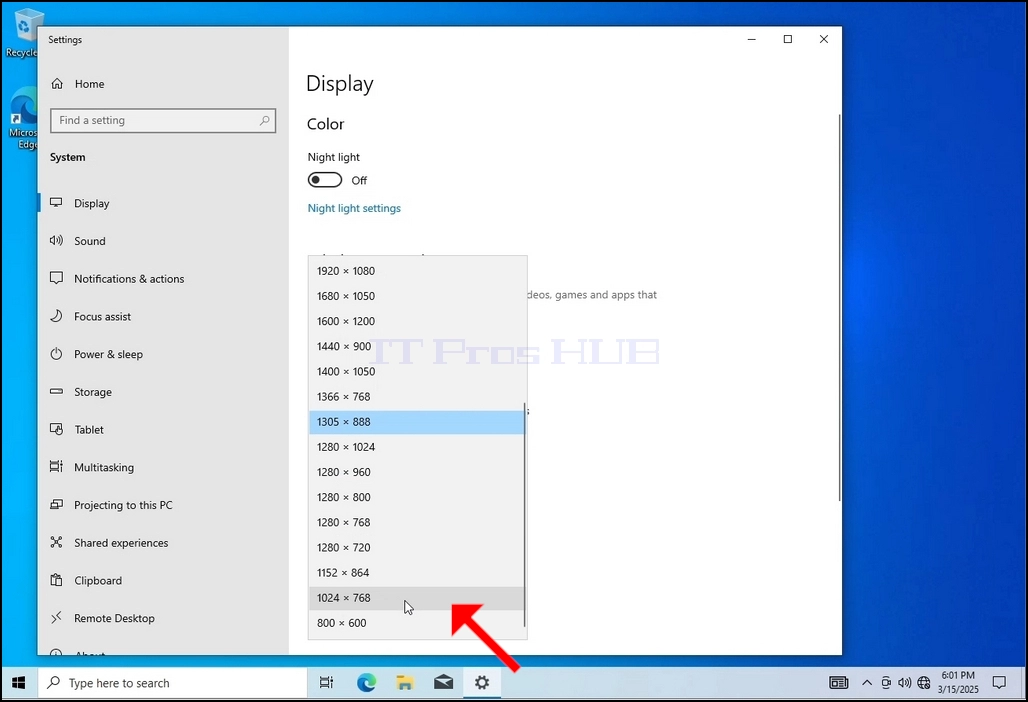1028x702 pixels.
Task: Open Clipboard settings in sidebar
Action: tap(98, 581)
